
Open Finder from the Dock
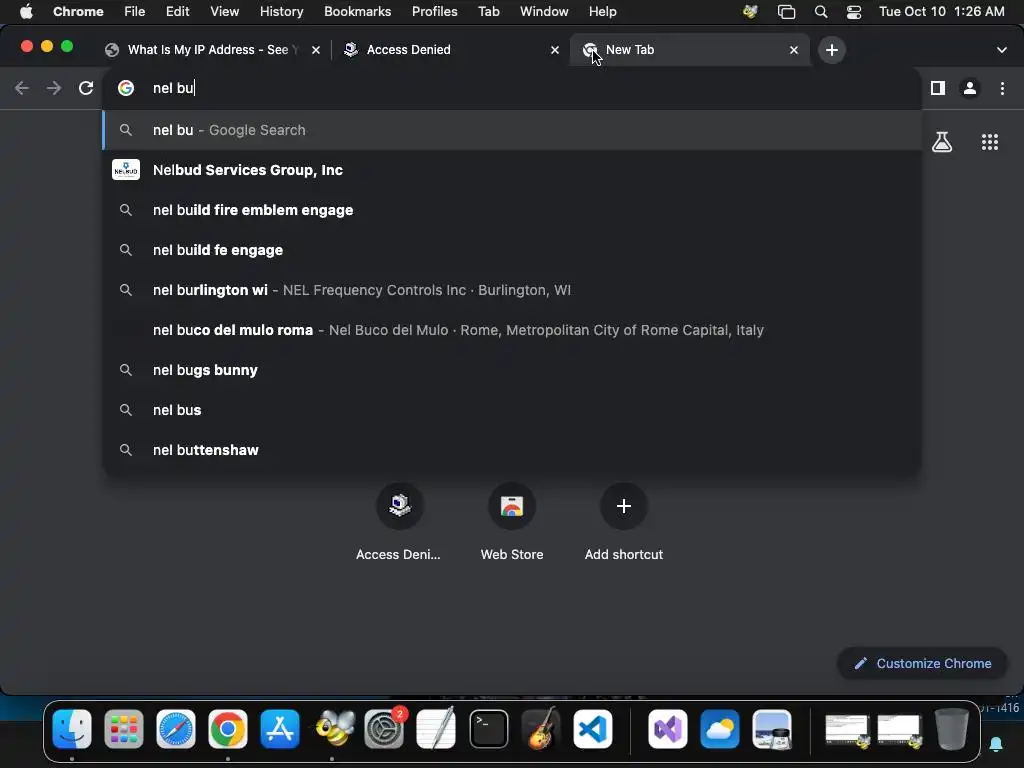pos(72,728)
